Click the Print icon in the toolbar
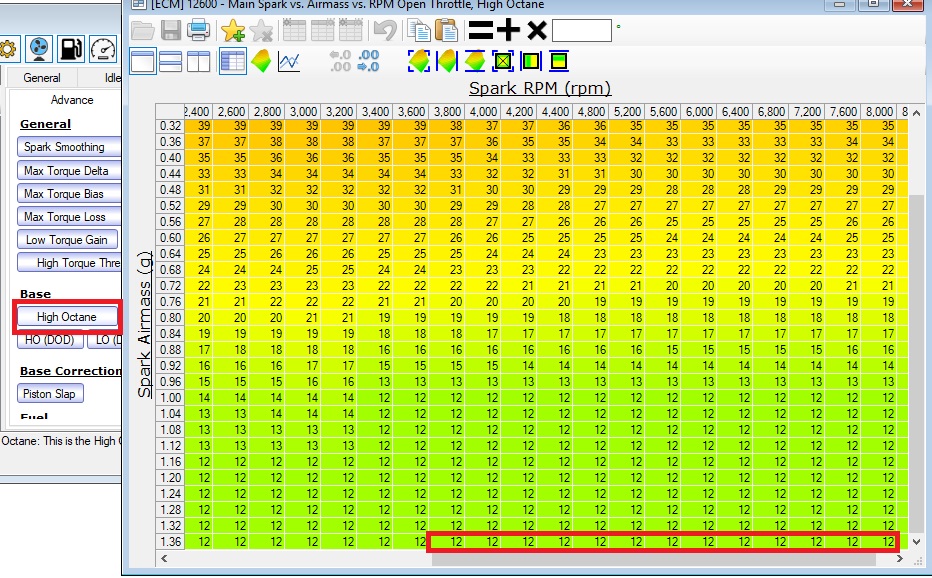 point(199,30)
